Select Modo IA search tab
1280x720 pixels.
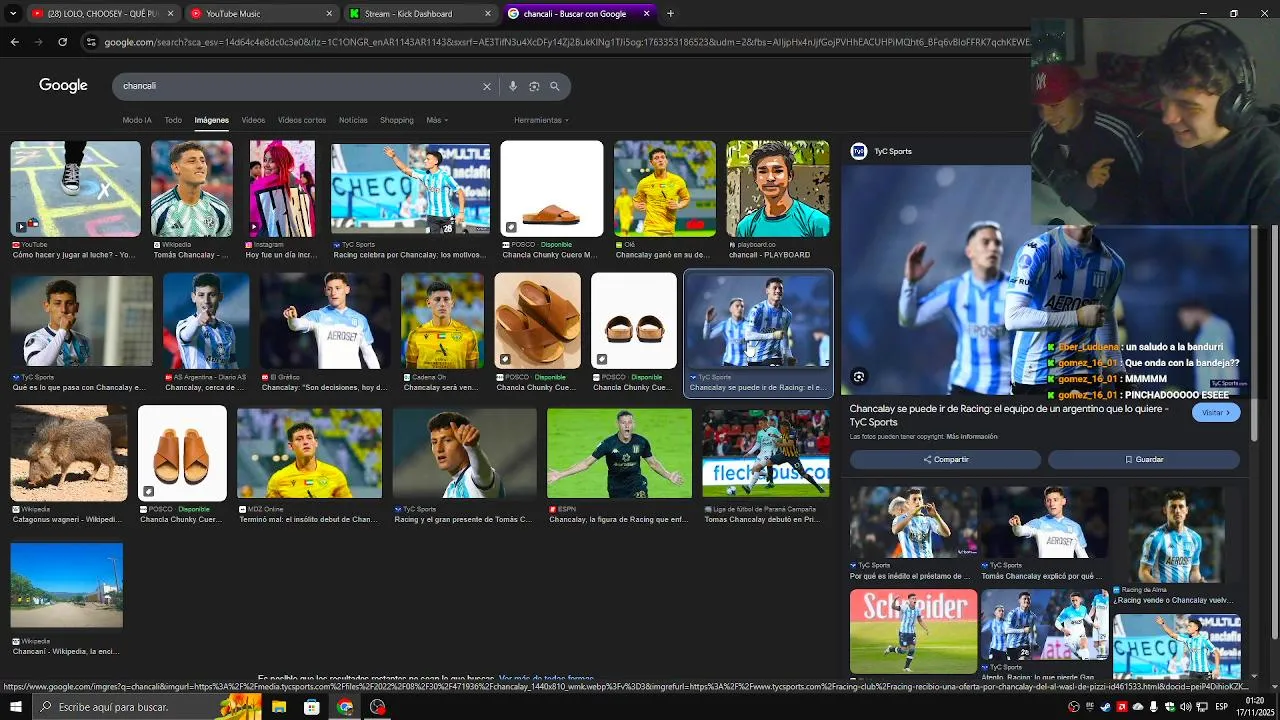click(137, 120)
